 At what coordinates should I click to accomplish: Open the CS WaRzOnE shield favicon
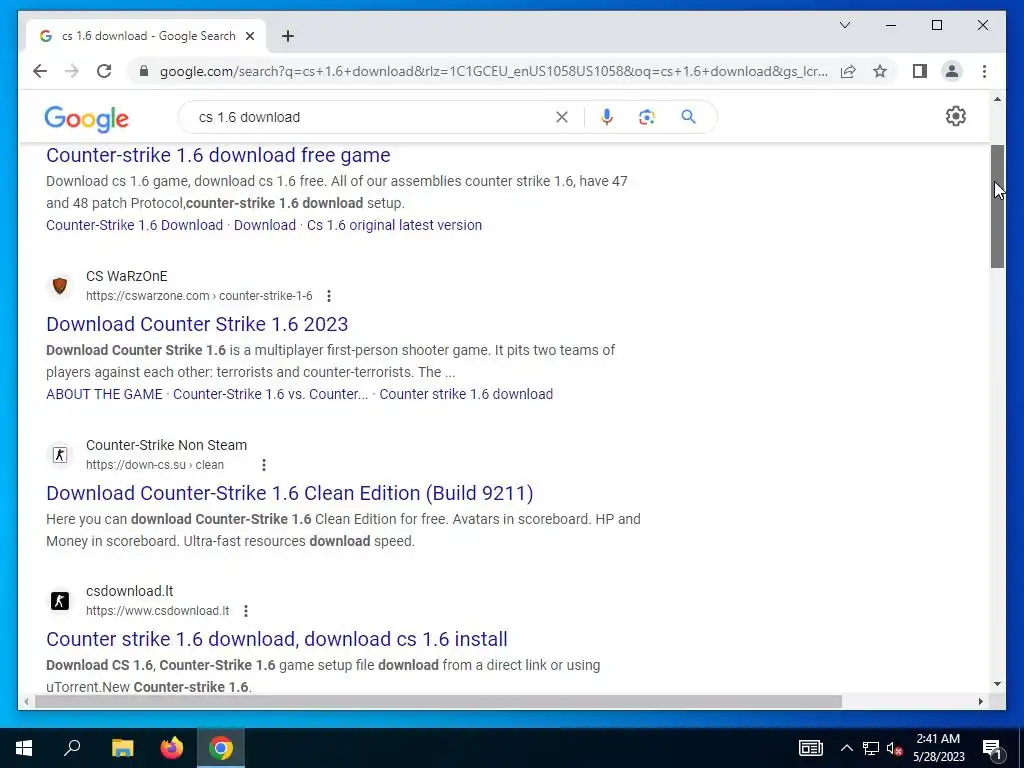(x=59, y=285)
